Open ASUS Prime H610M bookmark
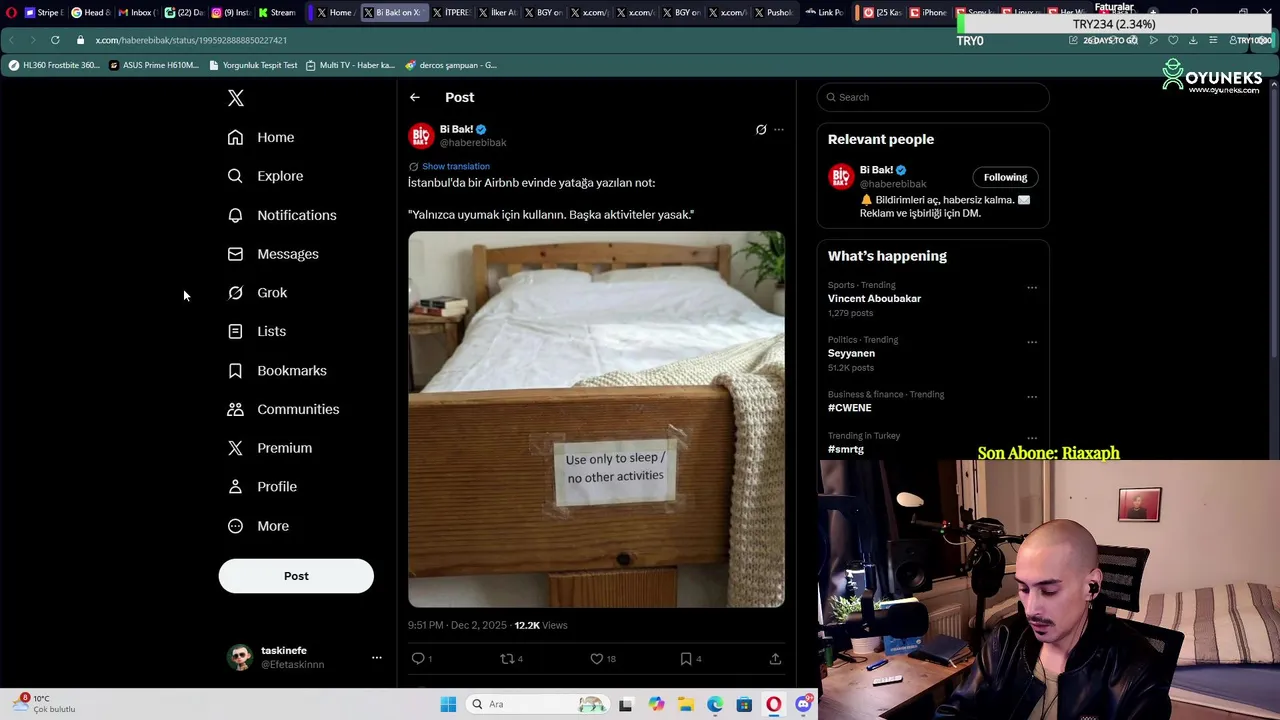The image size is (1280, 720). [x=154, y=65]
